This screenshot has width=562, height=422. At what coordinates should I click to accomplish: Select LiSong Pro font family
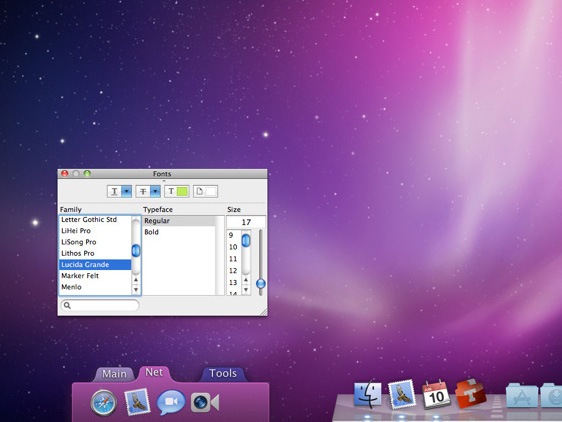click(x=95, y=242)
